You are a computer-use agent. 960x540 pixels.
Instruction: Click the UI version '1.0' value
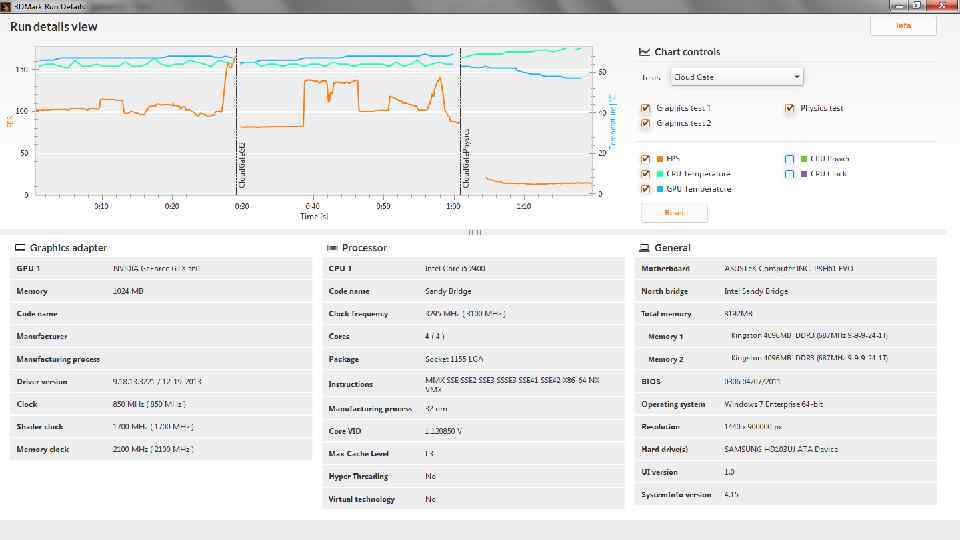[x=729, y=473]
